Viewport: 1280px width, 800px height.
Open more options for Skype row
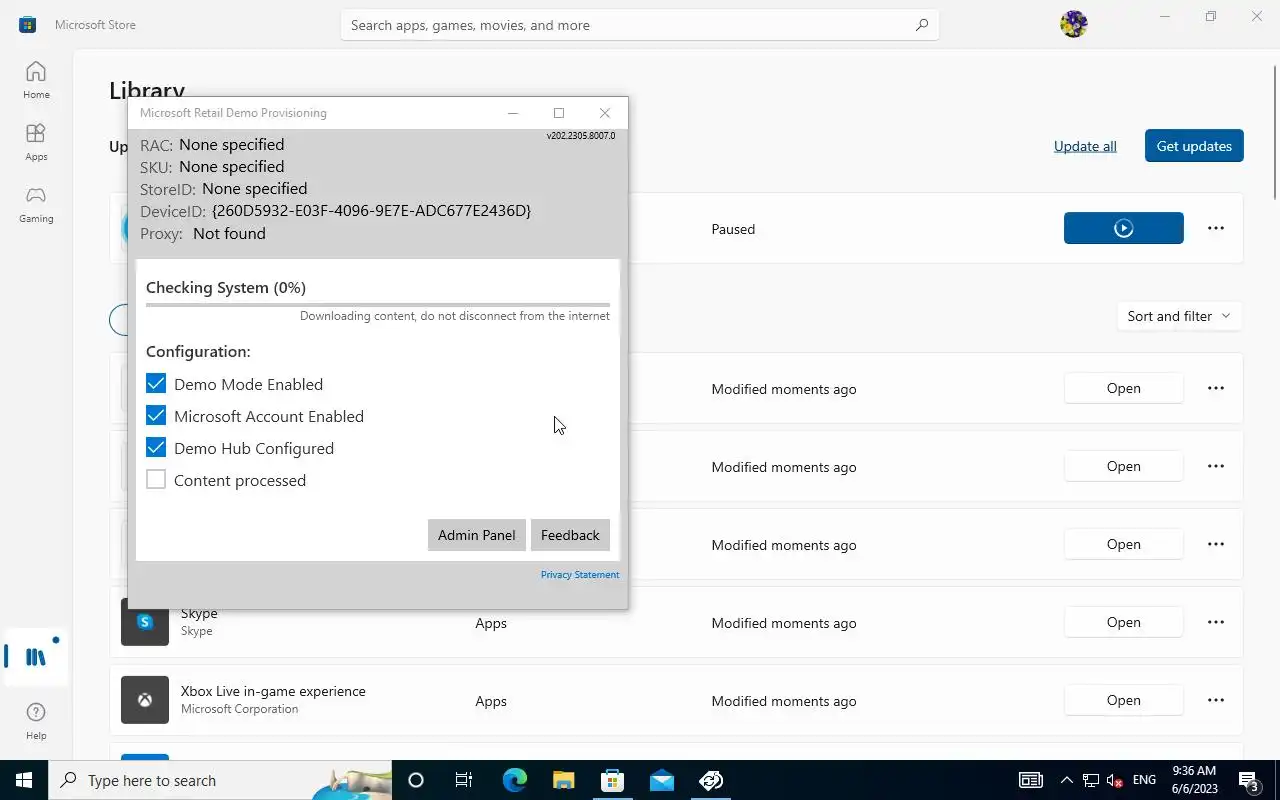1215,622
